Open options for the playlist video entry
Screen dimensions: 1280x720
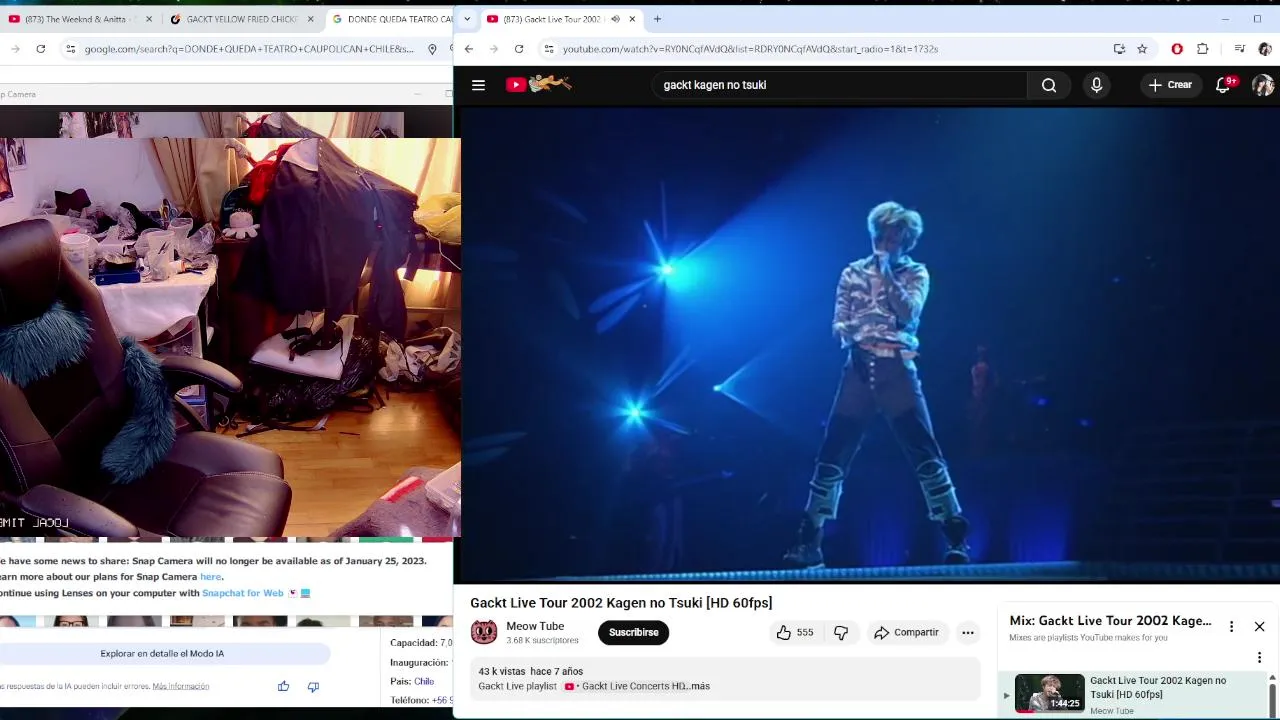point(1259,657)
